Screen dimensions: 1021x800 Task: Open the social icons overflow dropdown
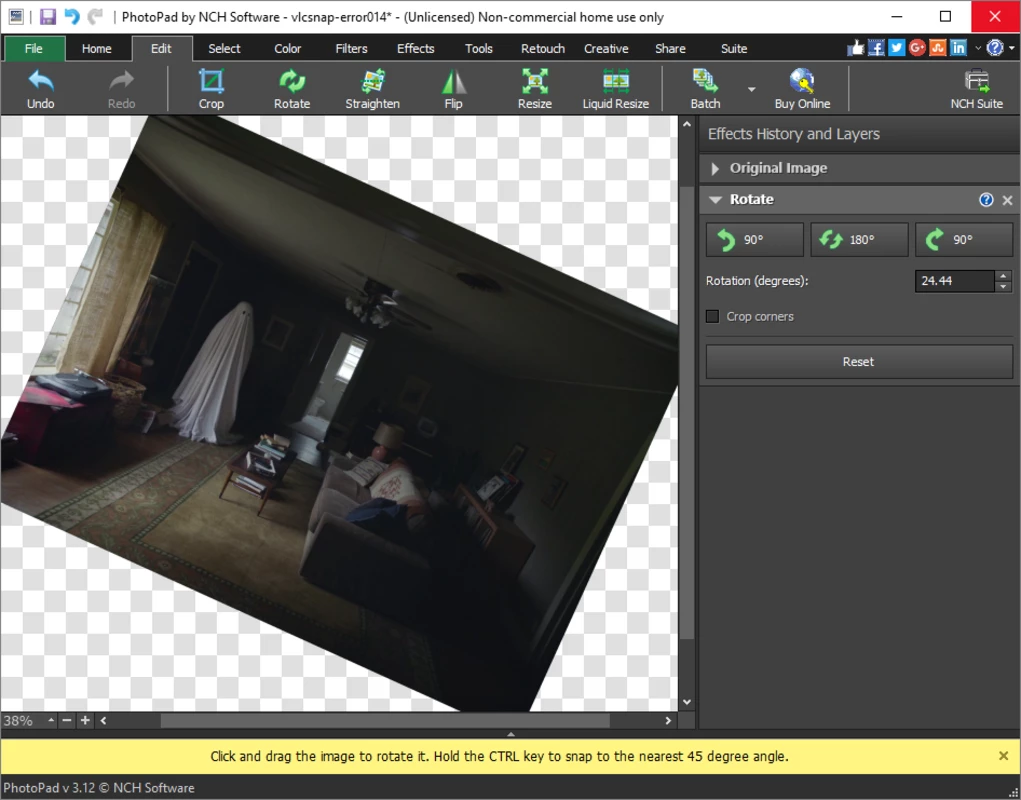(x=977, y=48)
